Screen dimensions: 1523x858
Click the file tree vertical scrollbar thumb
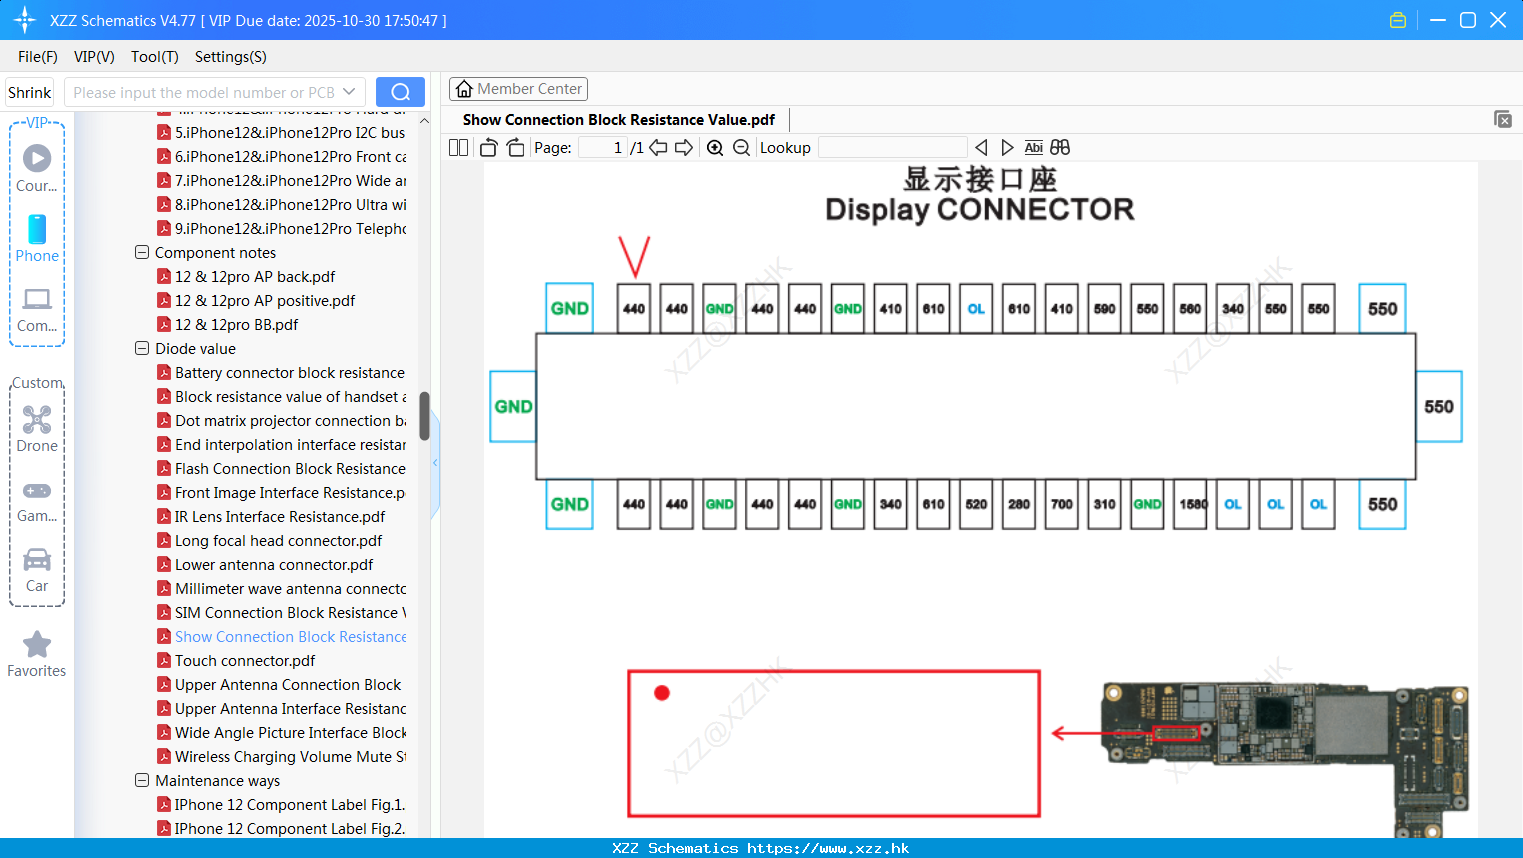424,416
